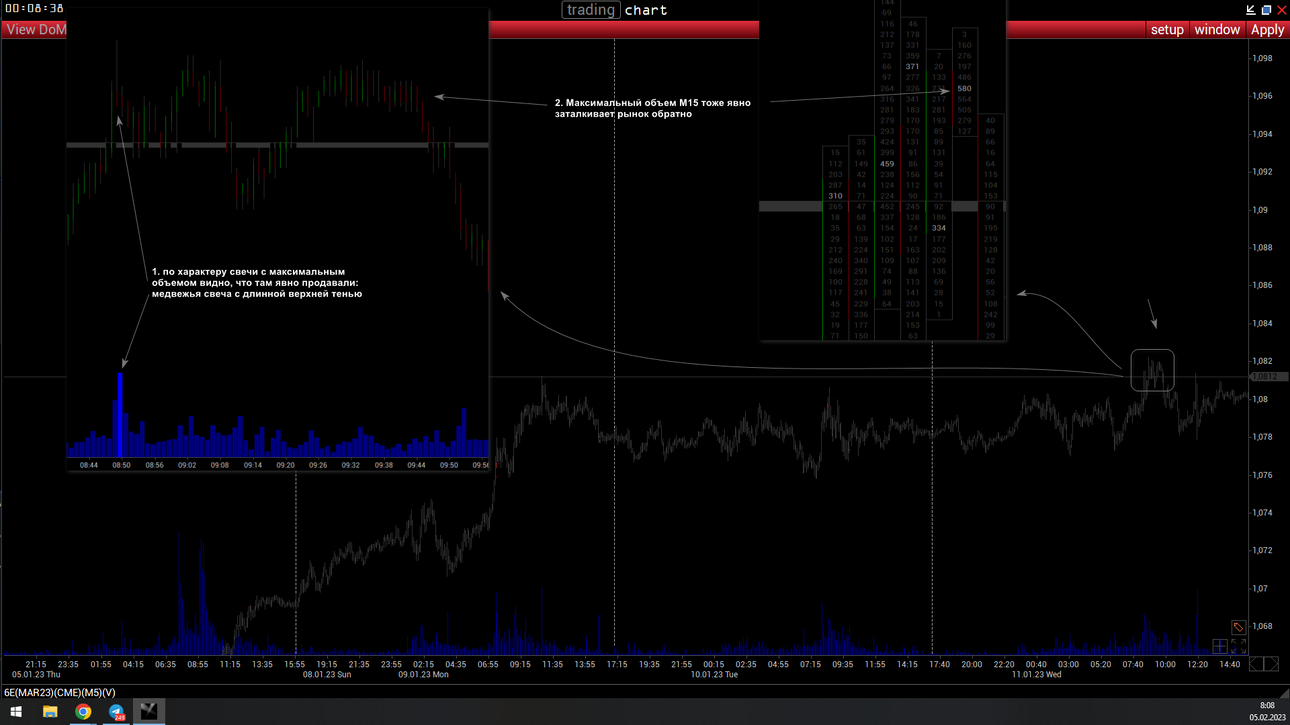Open Google Chrome from the taskbar
Image resolution: width=1290 pixels, height=725 pixels.
[83, 712]
